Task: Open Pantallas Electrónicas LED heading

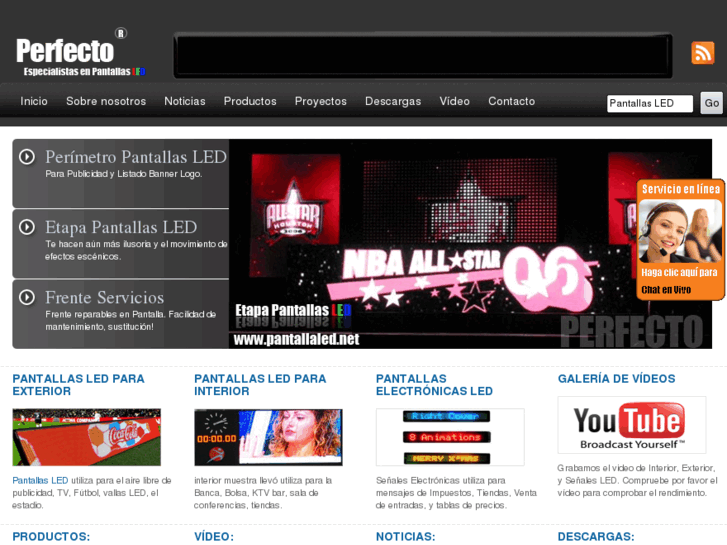Action: [x=434, y=385]
